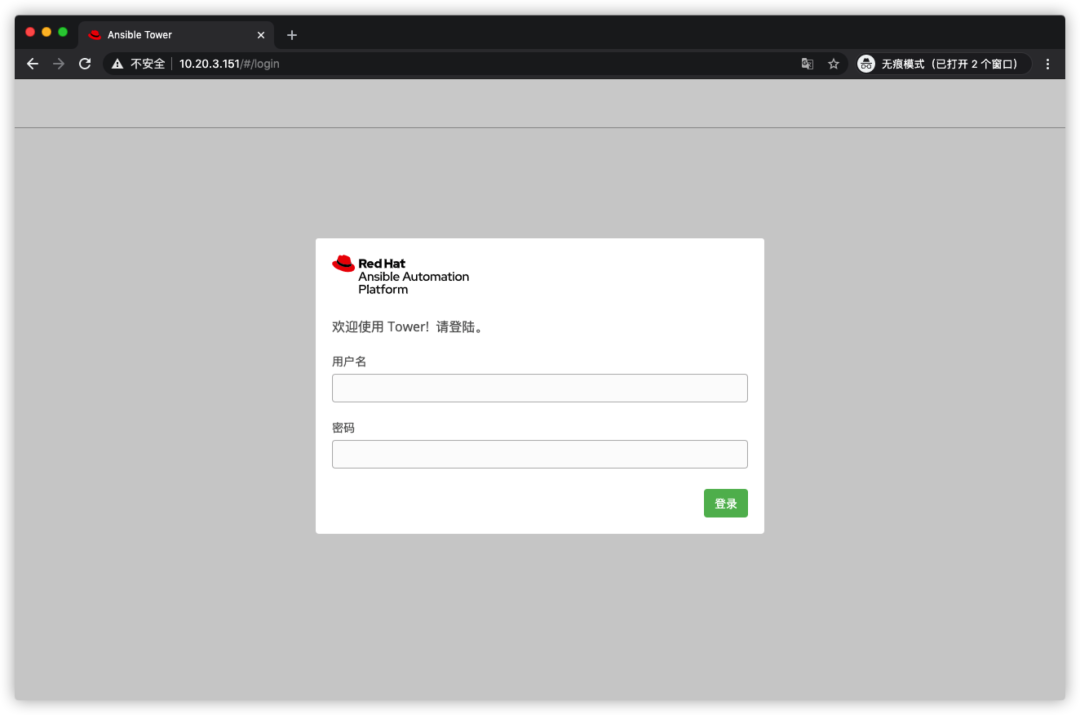Click the 不安全 security label

pos(148,64)
